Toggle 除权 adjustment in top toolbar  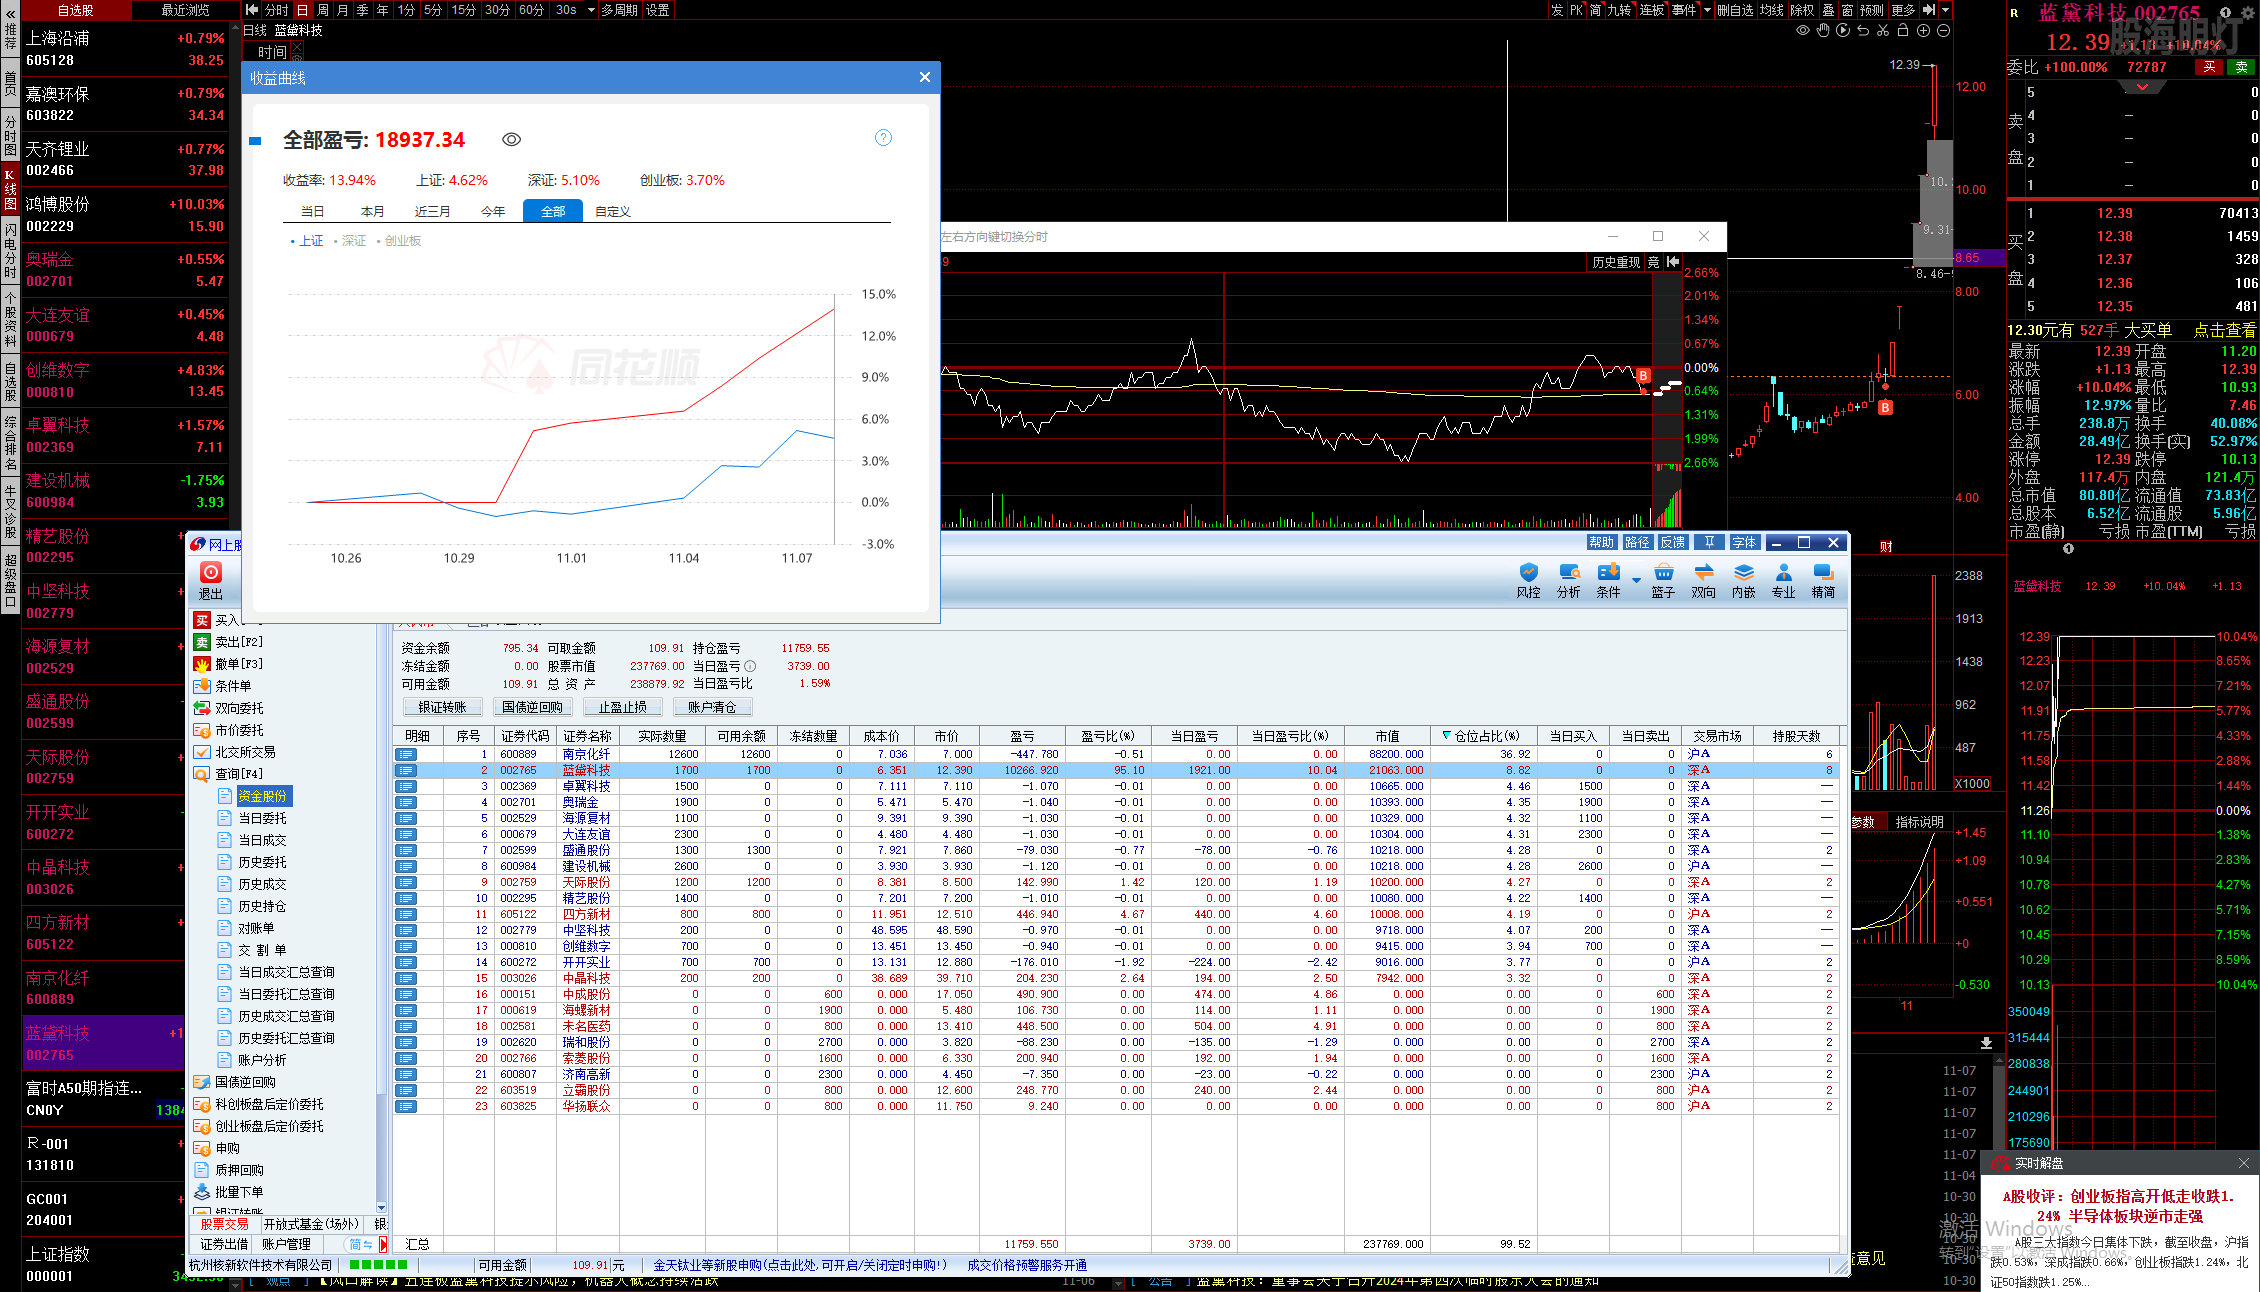point(1802,10)
